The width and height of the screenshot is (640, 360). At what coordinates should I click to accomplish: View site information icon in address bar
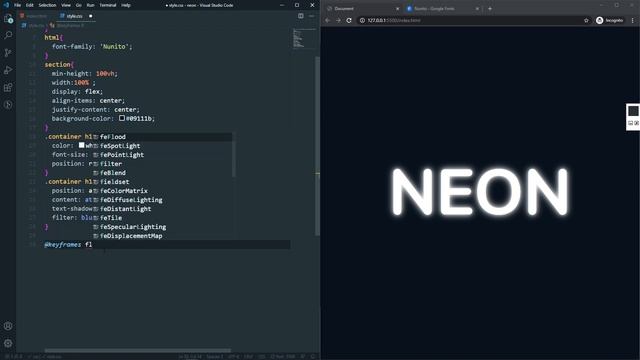[x=362, y=20]
